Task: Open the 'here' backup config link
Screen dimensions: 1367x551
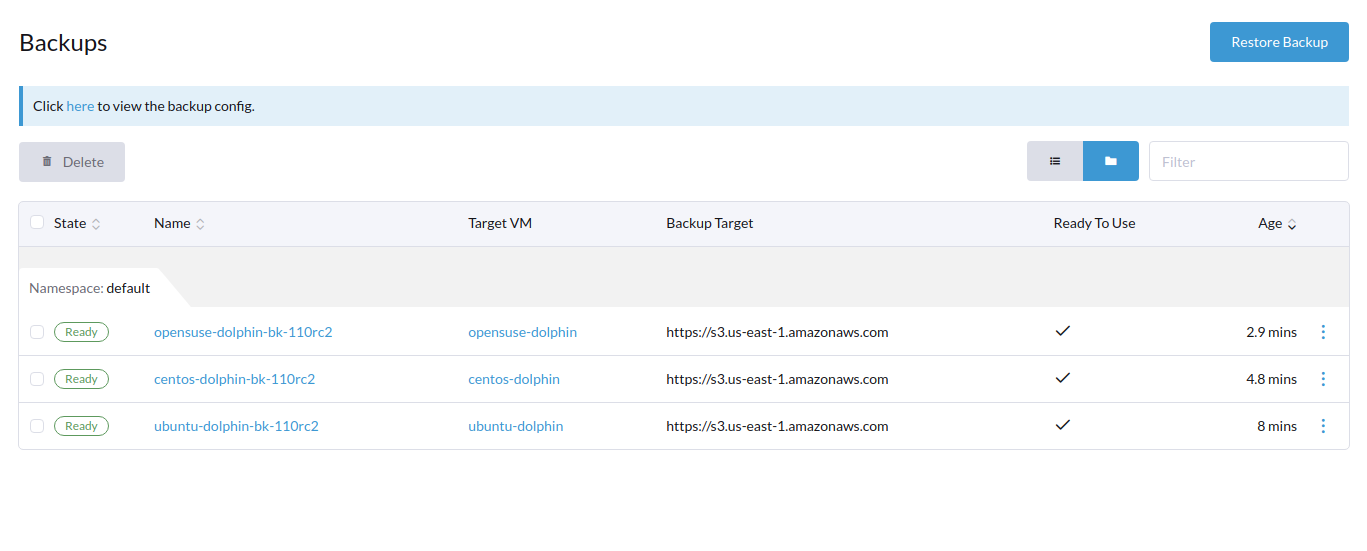Action: (80, 106)
